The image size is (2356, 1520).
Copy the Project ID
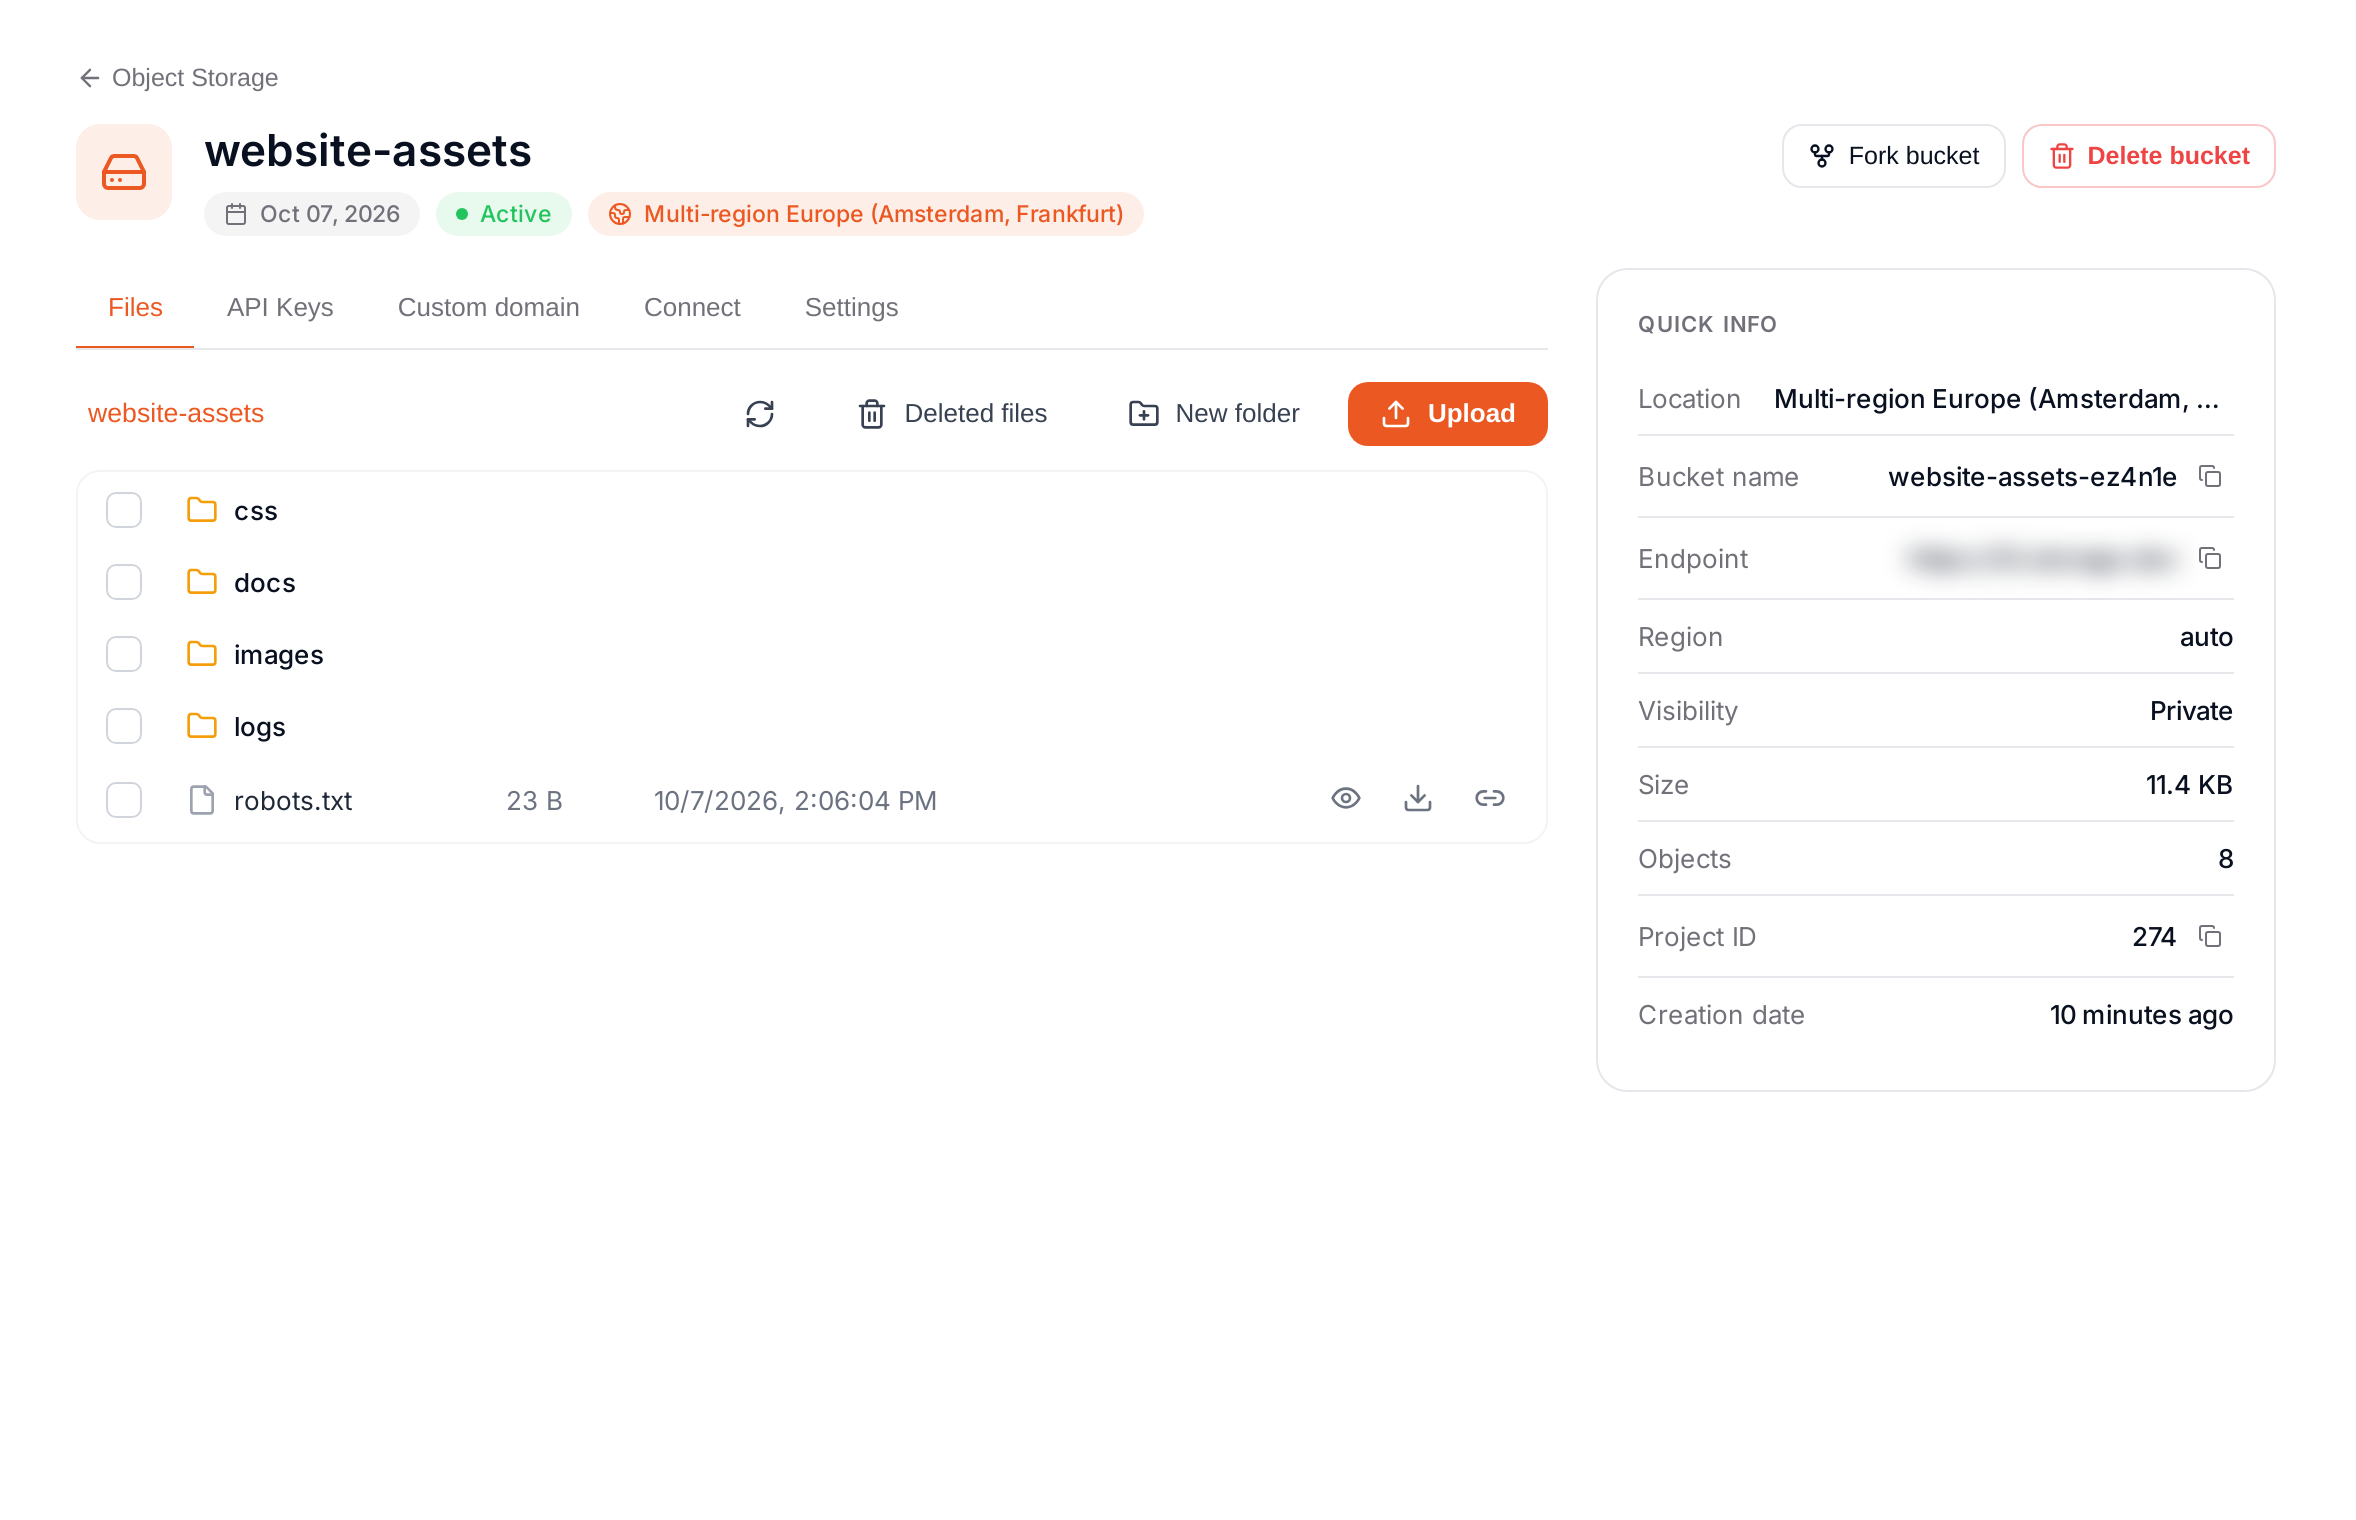pyautogui.click(x=2210, y=936)
